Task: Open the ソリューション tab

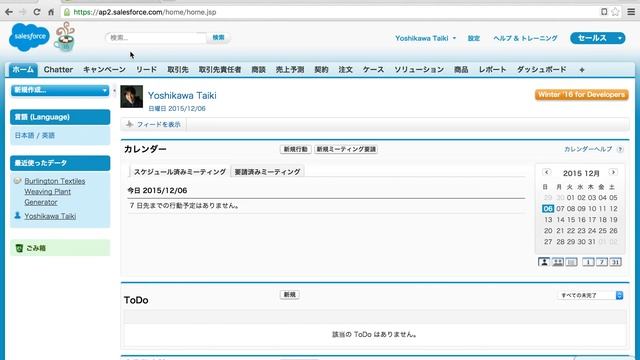Action: 419,70
